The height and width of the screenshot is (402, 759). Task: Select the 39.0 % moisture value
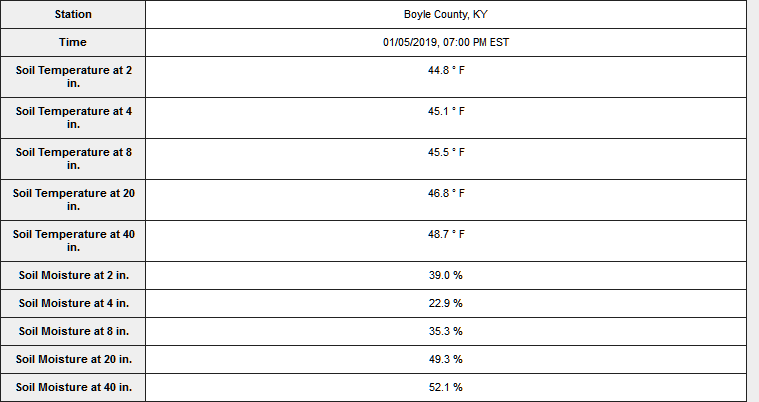coord(446,275)
